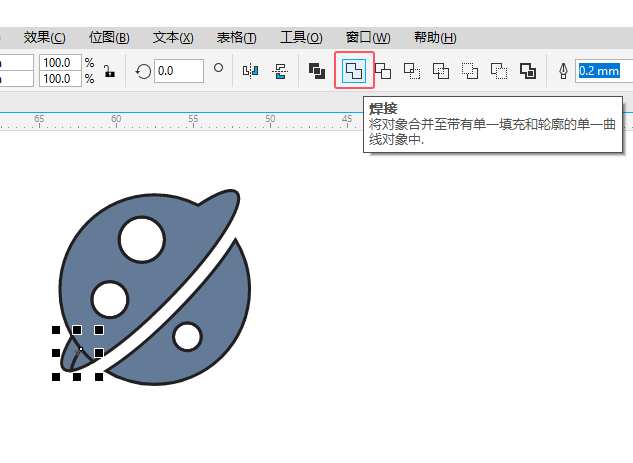Click the medium white circle on planet

110,300
